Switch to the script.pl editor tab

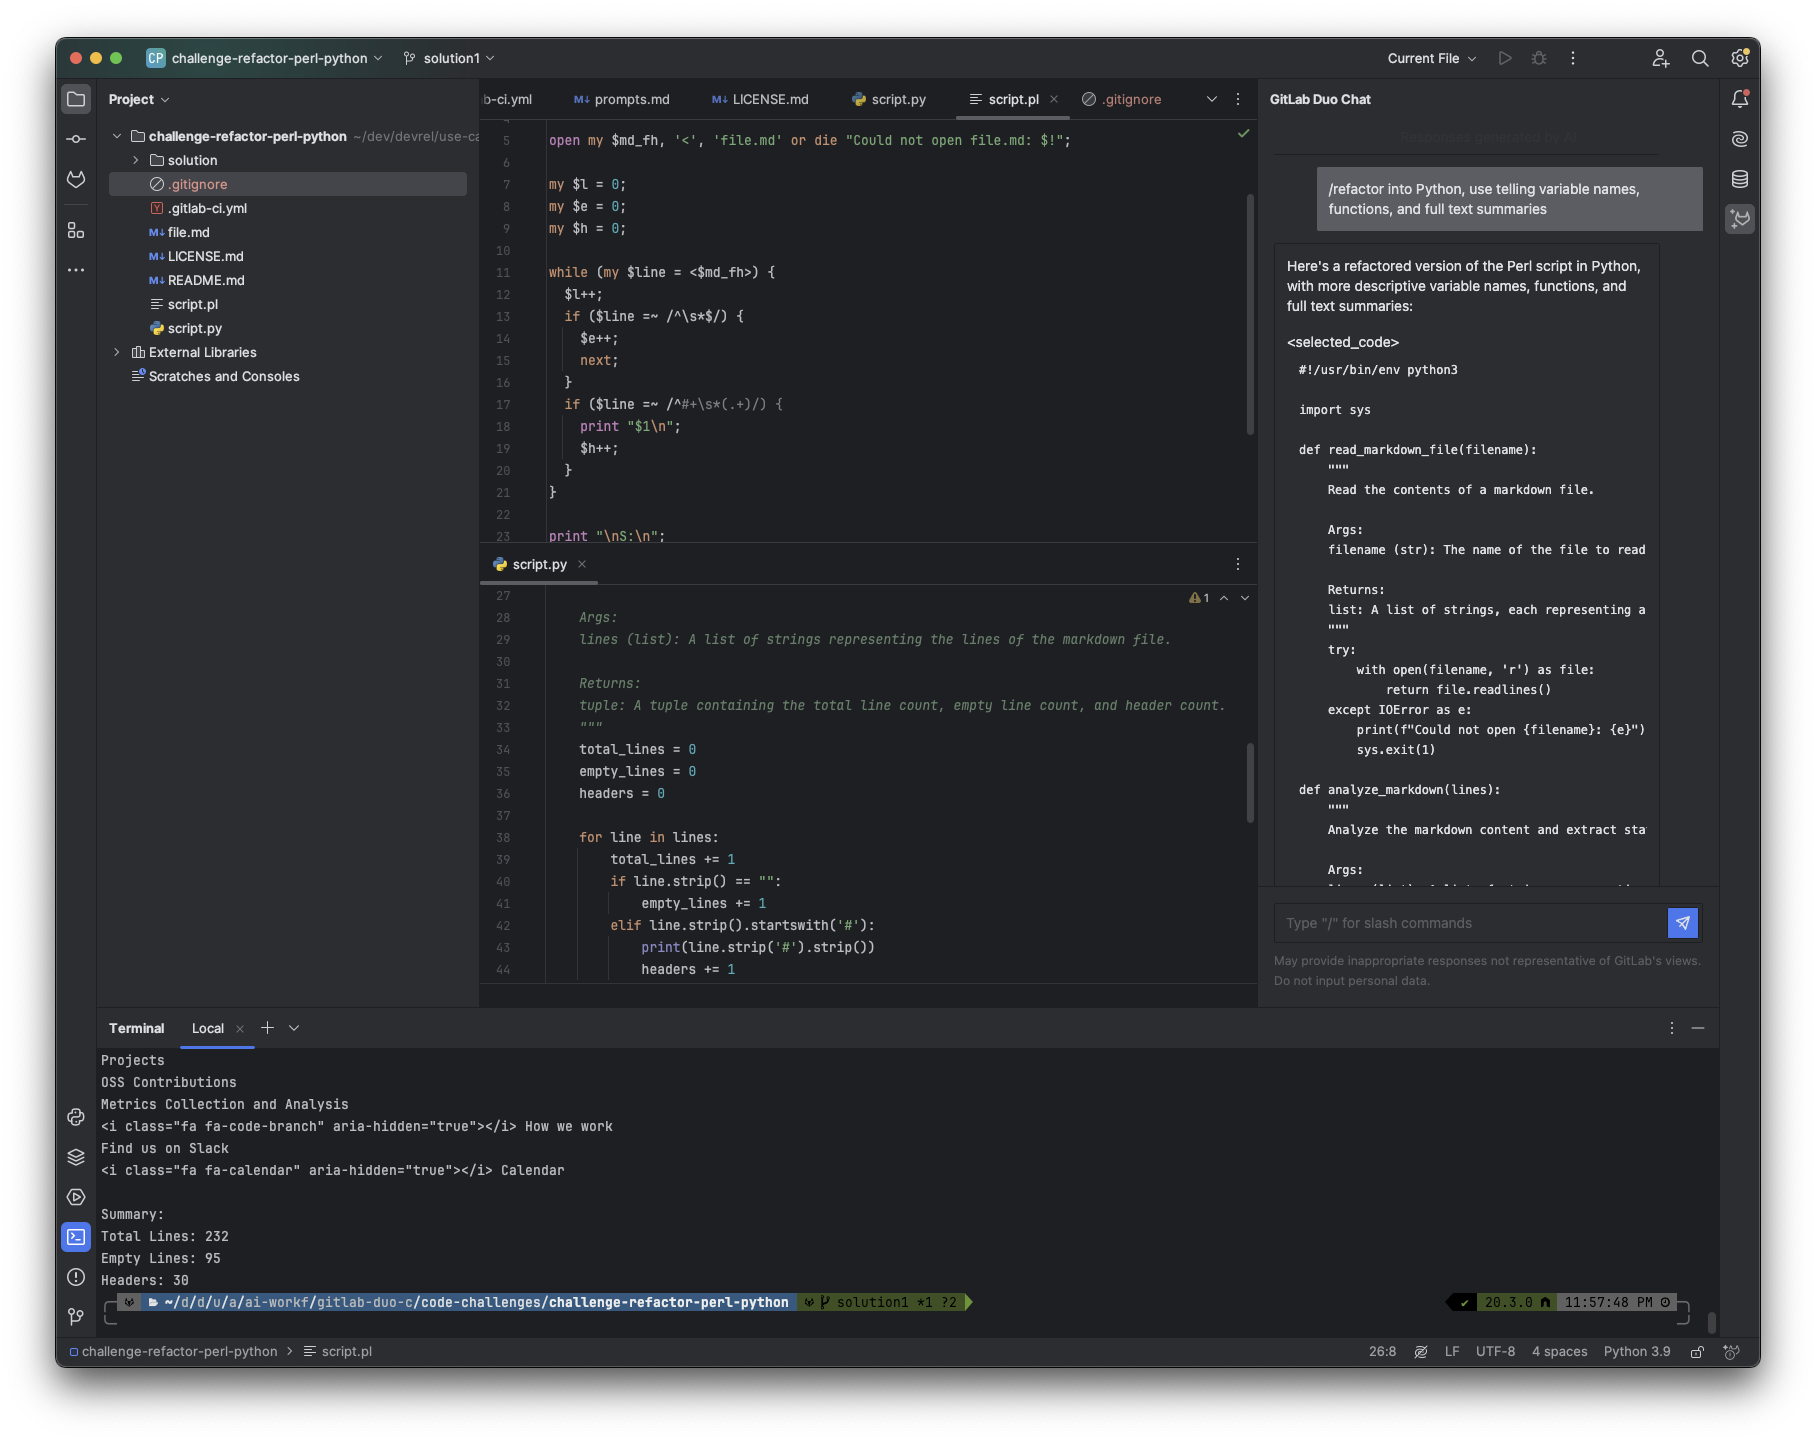point(1013,99)
